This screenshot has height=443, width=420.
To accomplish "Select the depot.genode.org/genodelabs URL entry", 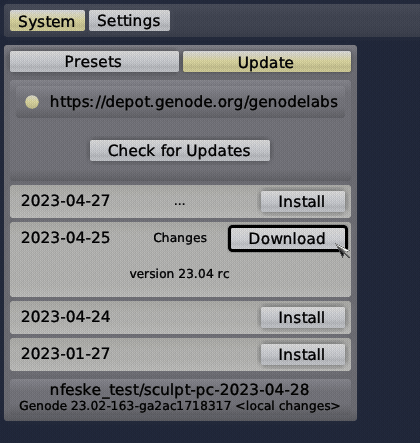I will point(194,102).
